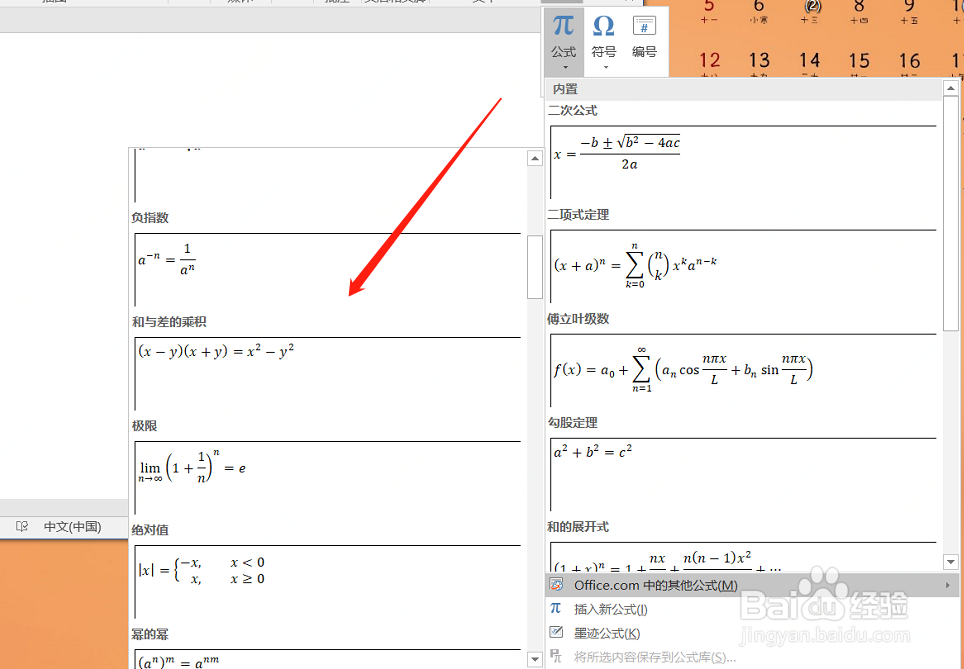Insert the 傅立叶级数 Fourier series equation

pyautogui.click(x=743, y=370)
